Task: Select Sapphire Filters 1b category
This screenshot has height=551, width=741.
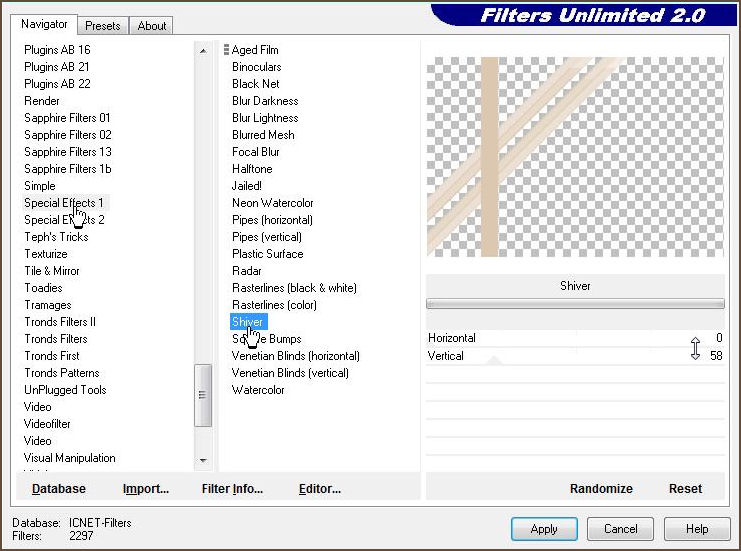Action: pyautogui.click(x=68, y=169)
